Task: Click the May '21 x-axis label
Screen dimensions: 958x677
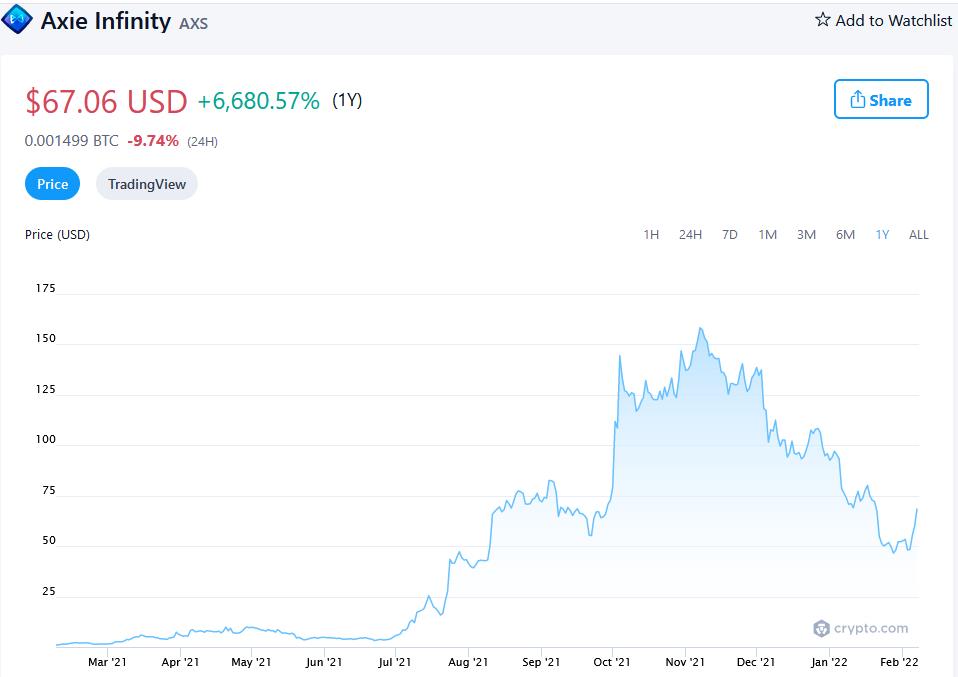Action: pos(251,662)
